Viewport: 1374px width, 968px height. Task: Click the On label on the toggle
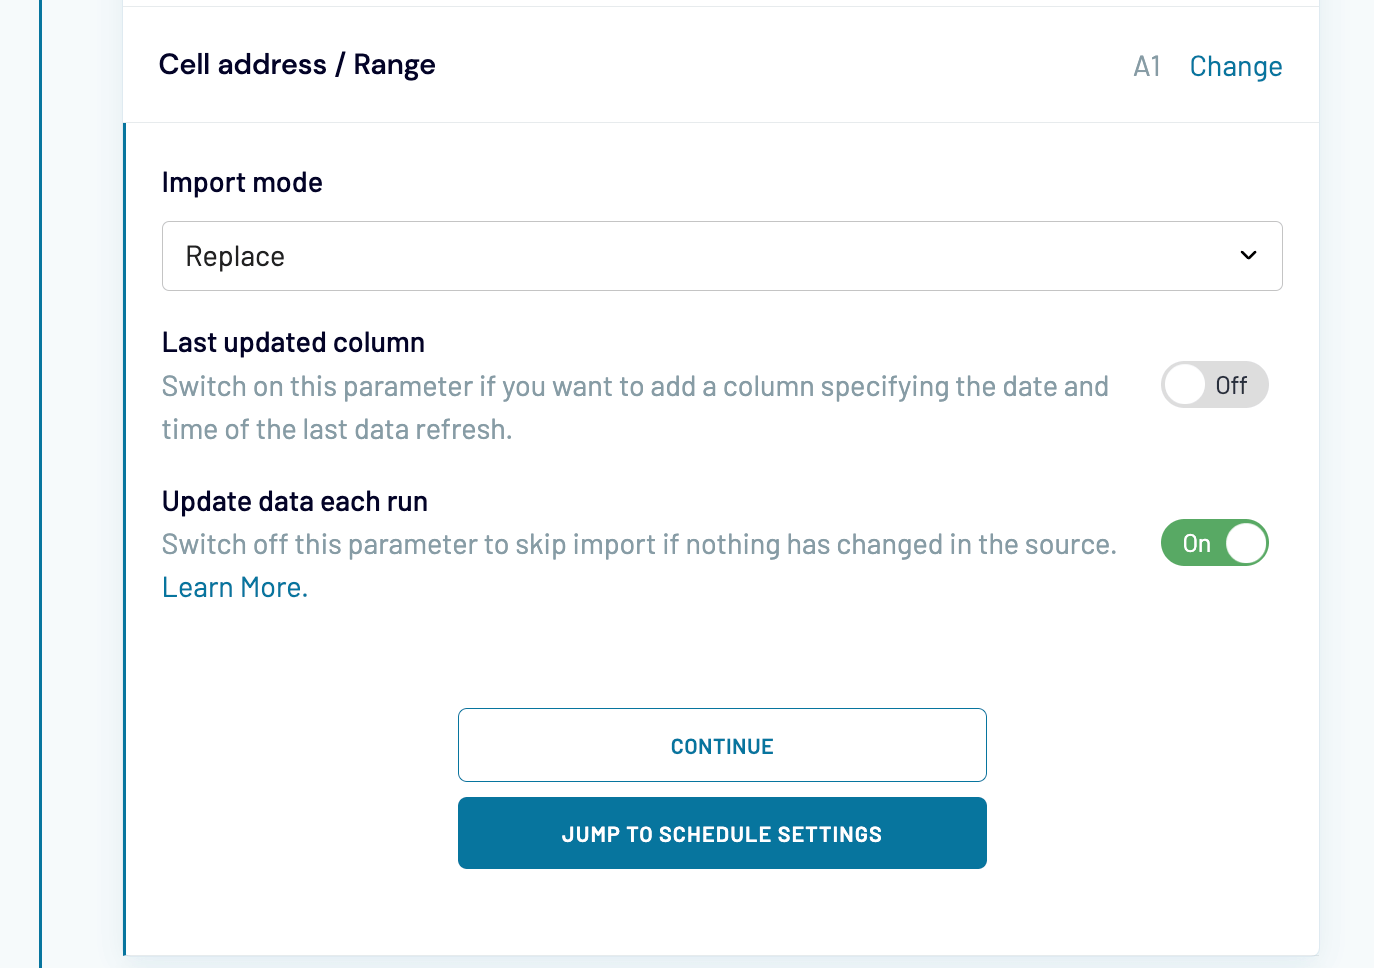pos(1197,543)
